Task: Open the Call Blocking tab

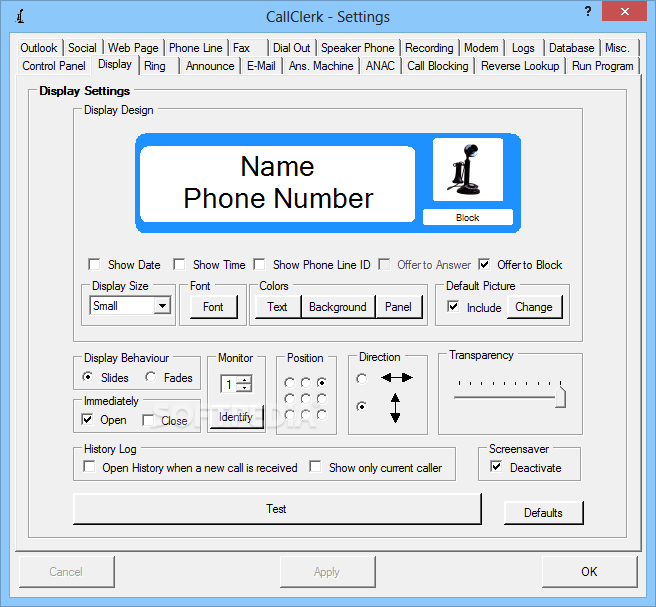Action: point(438,66)
